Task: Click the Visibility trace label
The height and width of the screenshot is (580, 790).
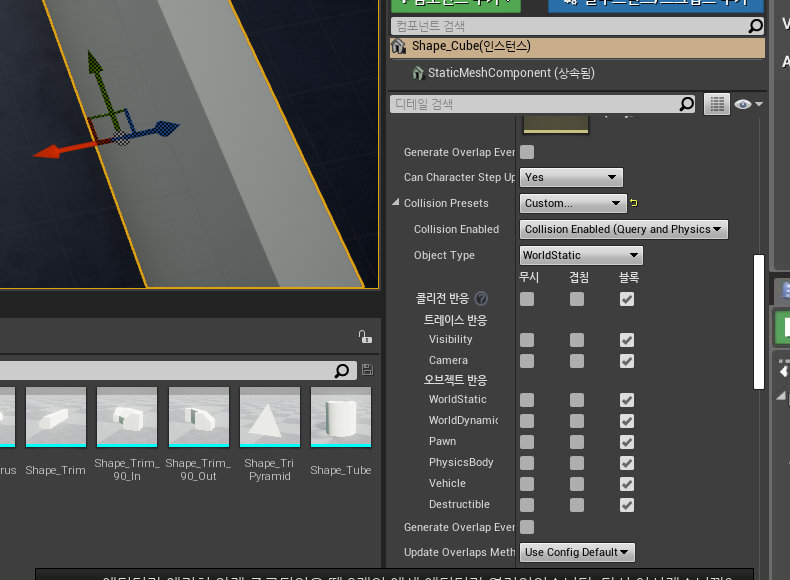Action: (450, 340)
